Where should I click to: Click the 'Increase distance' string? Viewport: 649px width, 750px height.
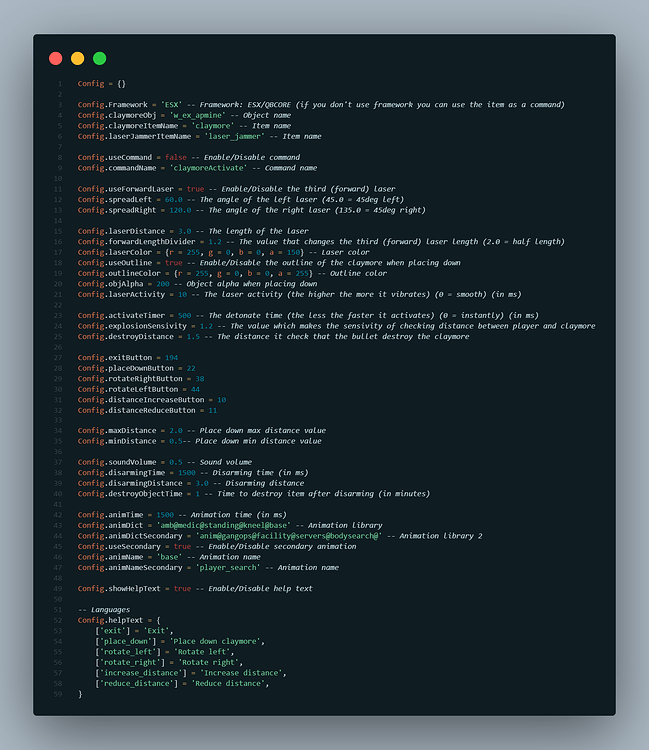click(x=241, y=673)
